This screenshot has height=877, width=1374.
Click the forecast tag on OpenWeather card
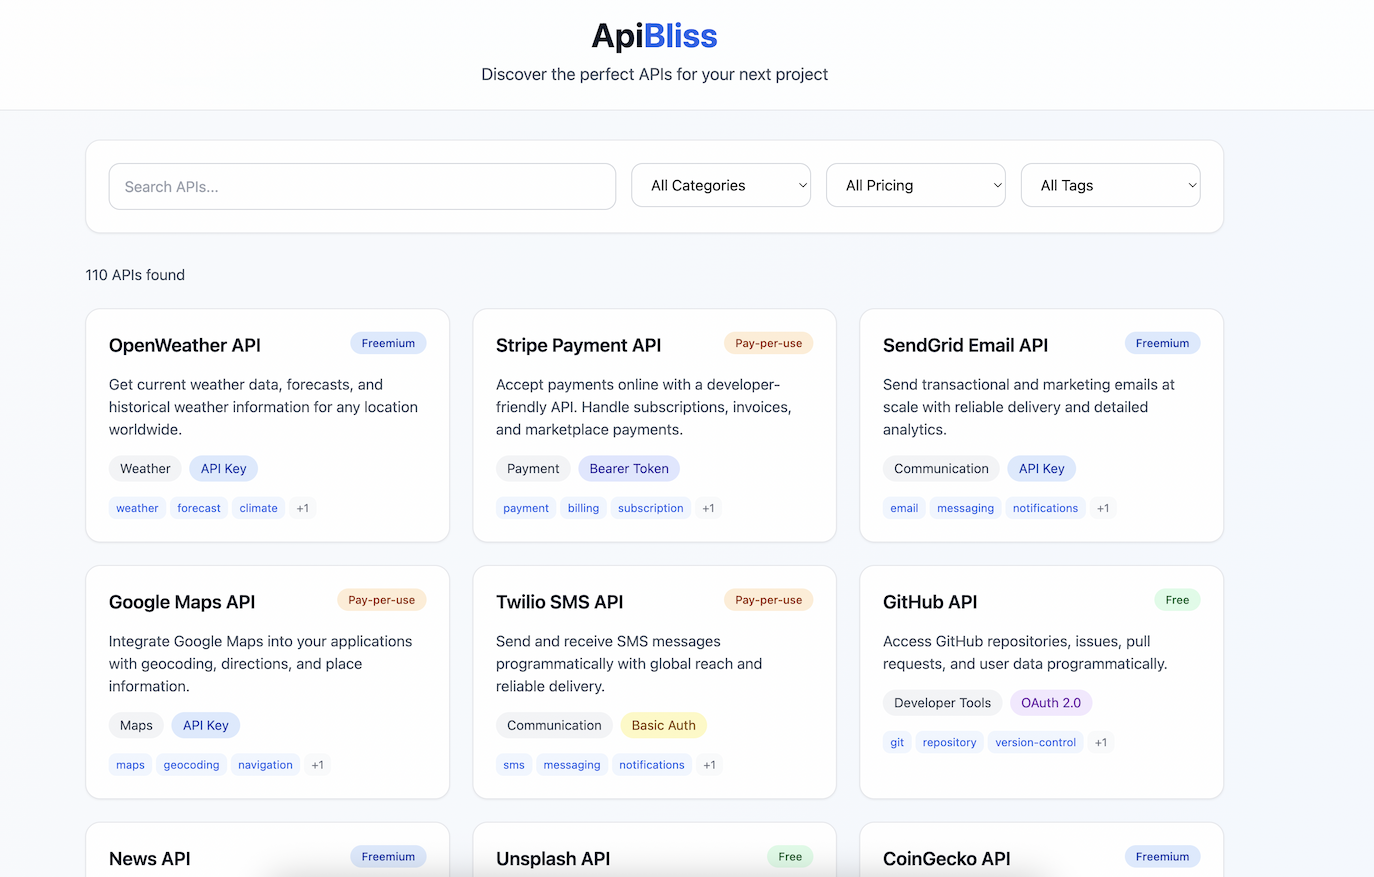199,508
